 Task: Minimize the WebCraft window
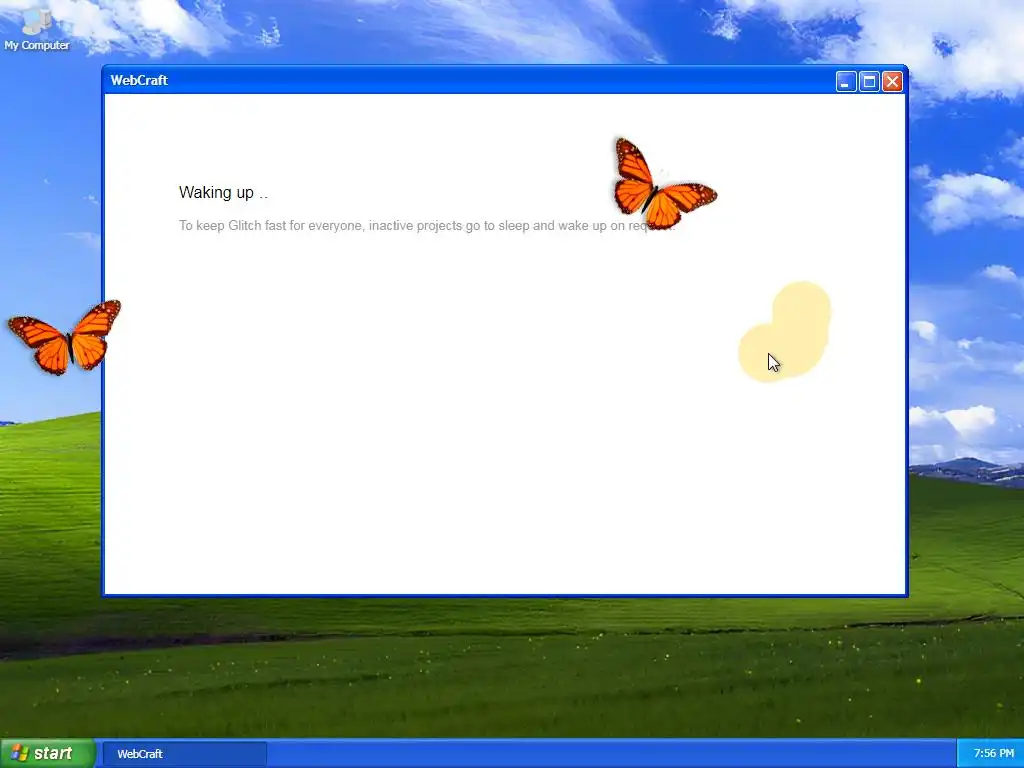tap(846, 82)
